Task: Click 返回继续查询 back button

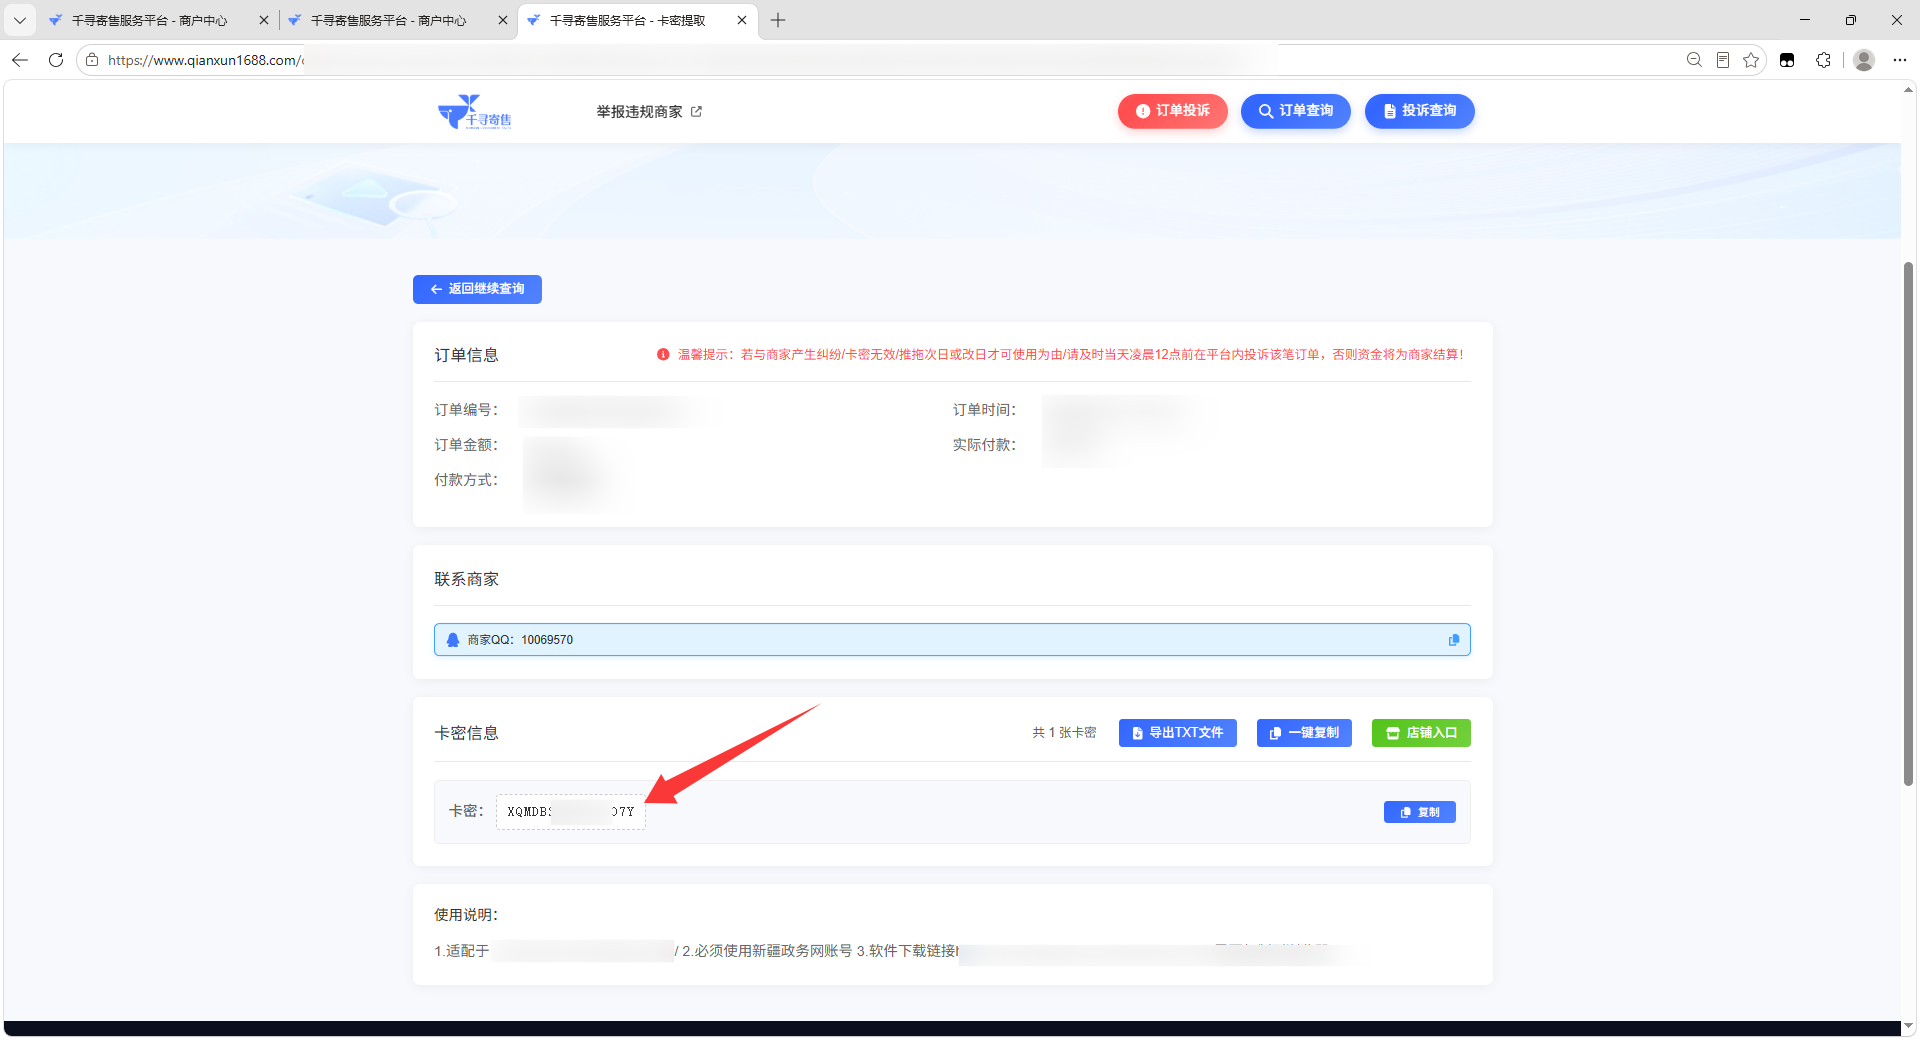Action: [x=477, y=289]
